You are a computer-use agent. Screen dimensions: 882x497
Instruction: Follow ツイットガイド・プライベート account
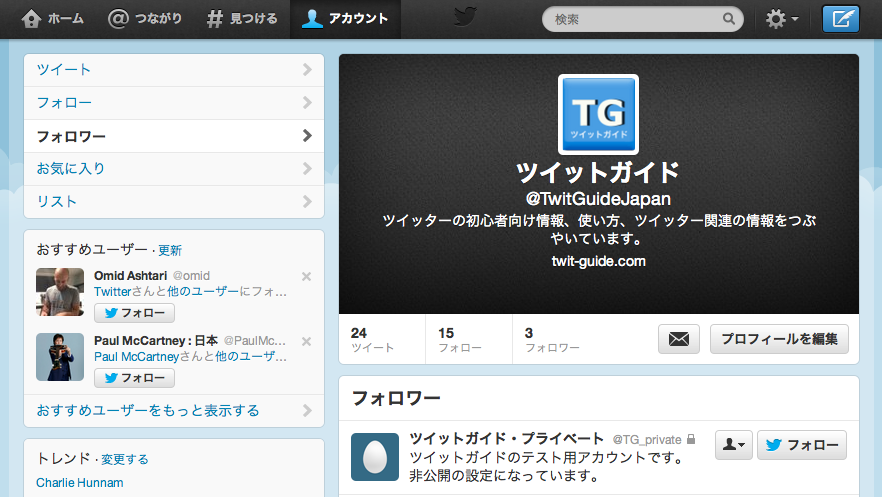point(802,445)
